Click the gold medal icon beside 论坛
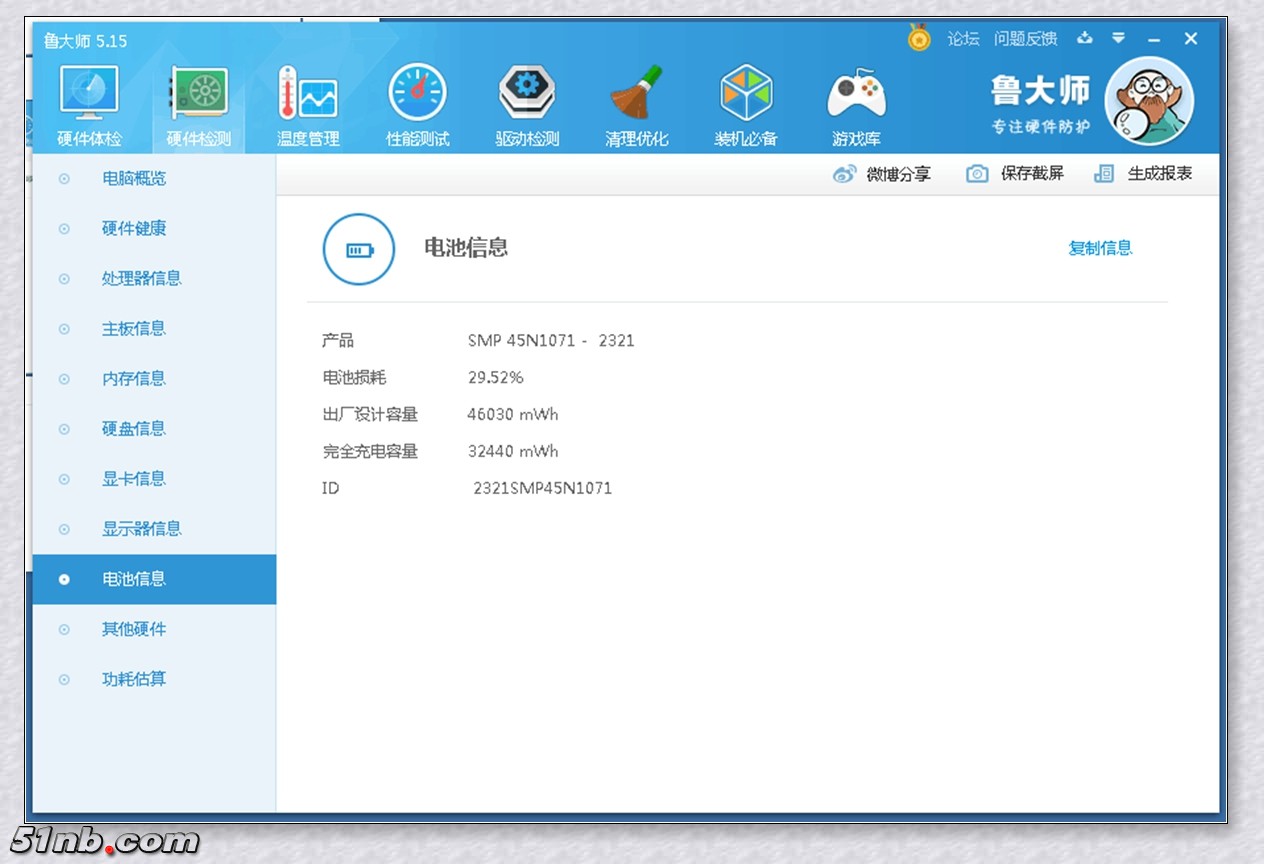The height and width of the screenshot is (864, 1264). pyautogui.click(x=919, y=38)
